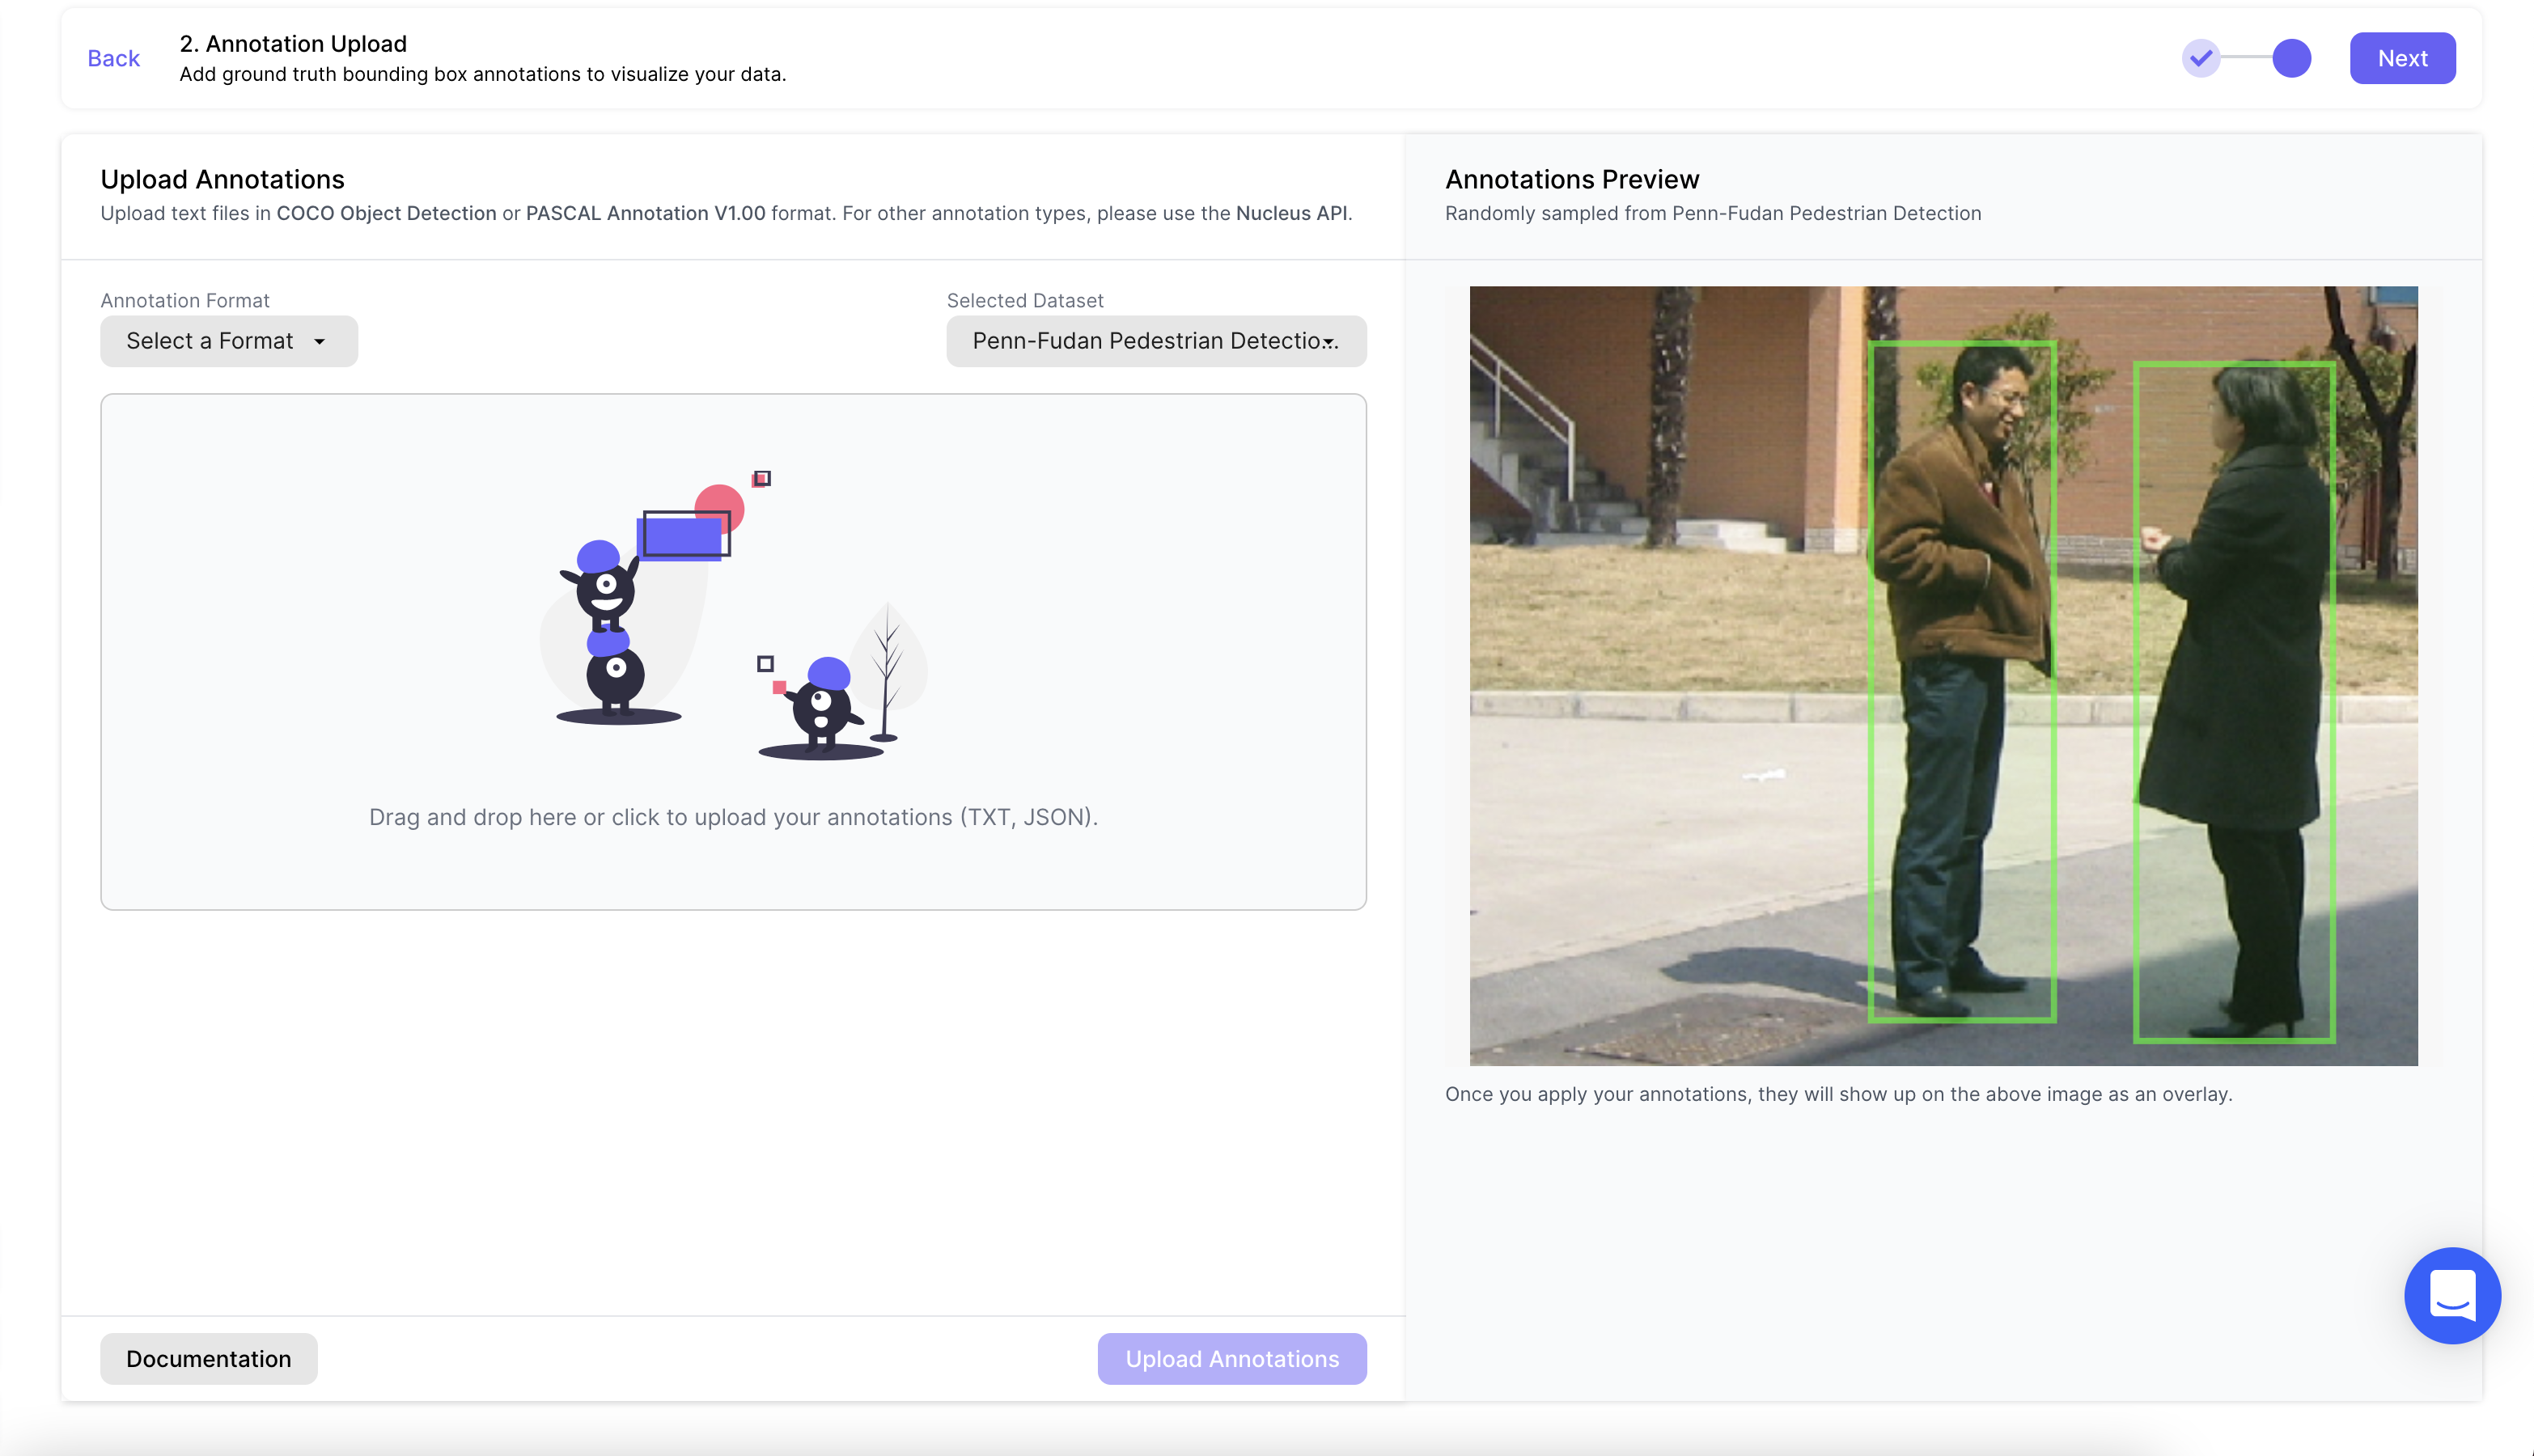Open the Select a Format dropdown

(228, 341)
